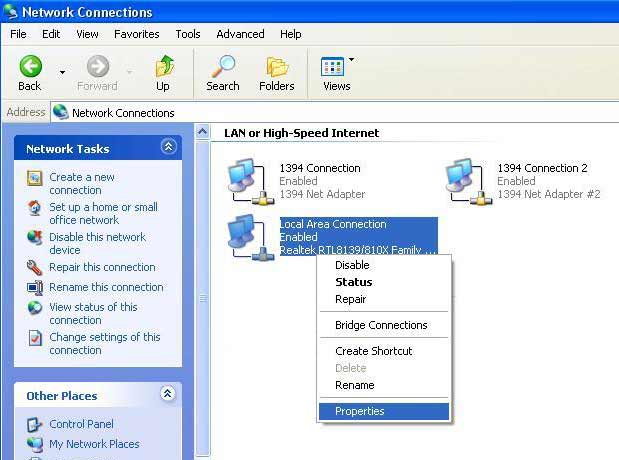This screenshot has height=460, width=619.
Task: Open the File menu
Action: (x=18, y=34)
